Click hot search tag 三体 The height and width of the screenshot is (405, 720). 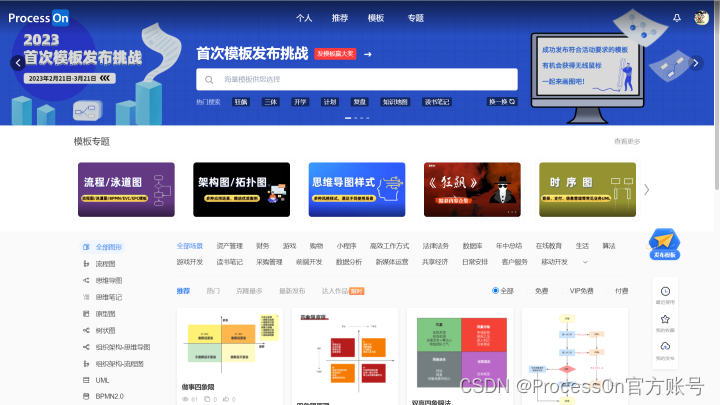270,102
